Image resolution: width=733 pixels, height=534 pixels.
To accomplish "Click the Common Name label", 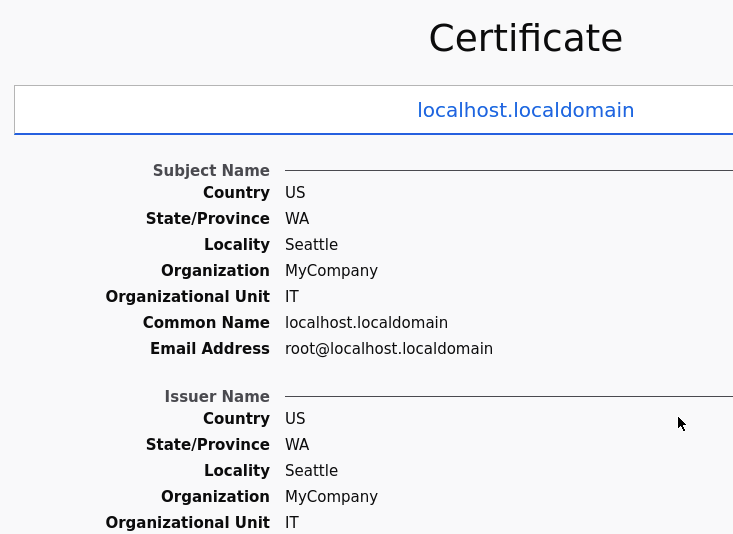I will [x=206, y=323].
